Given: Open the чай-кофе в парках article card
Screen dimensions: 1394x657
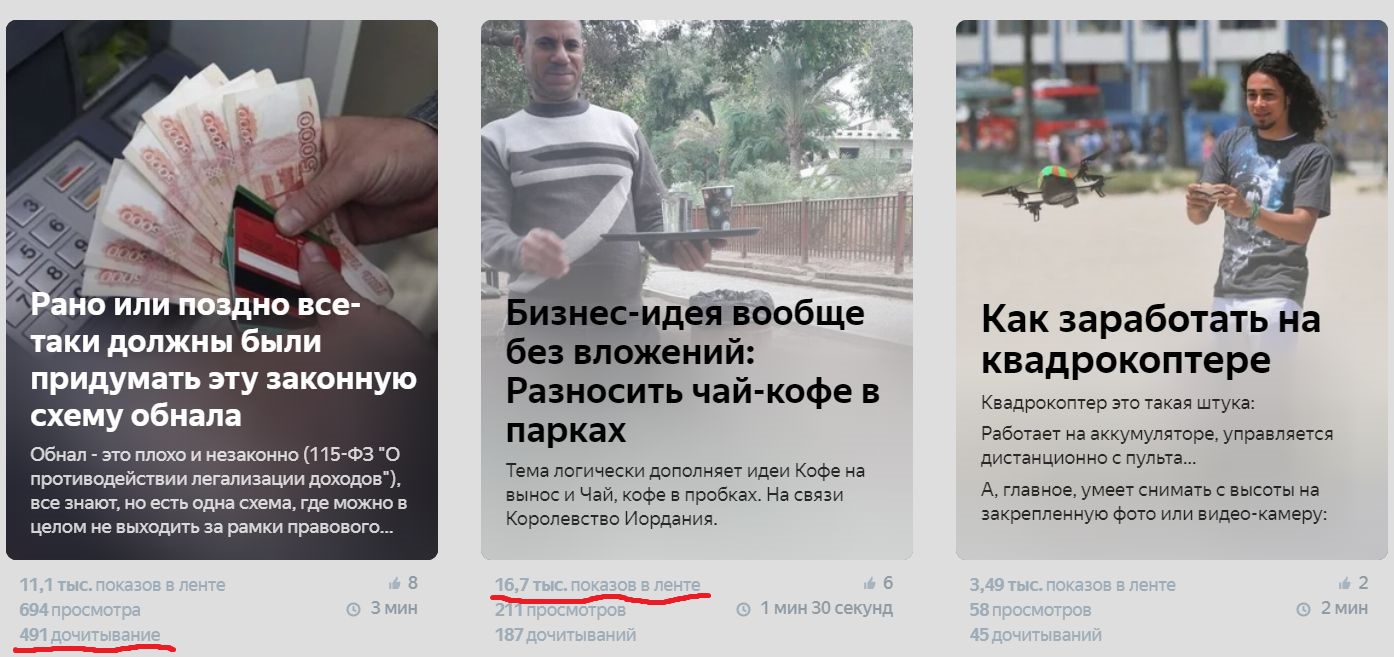Looking at the screenshot, I should click(697, 290).
